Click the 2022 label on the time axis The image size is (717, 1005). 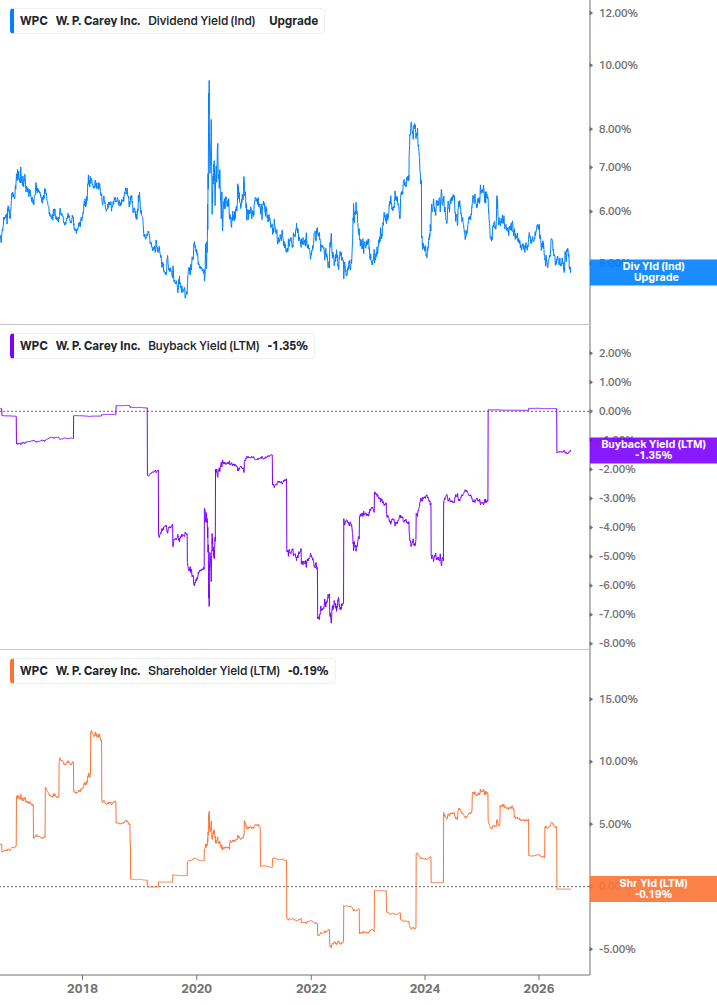(311, 988)
